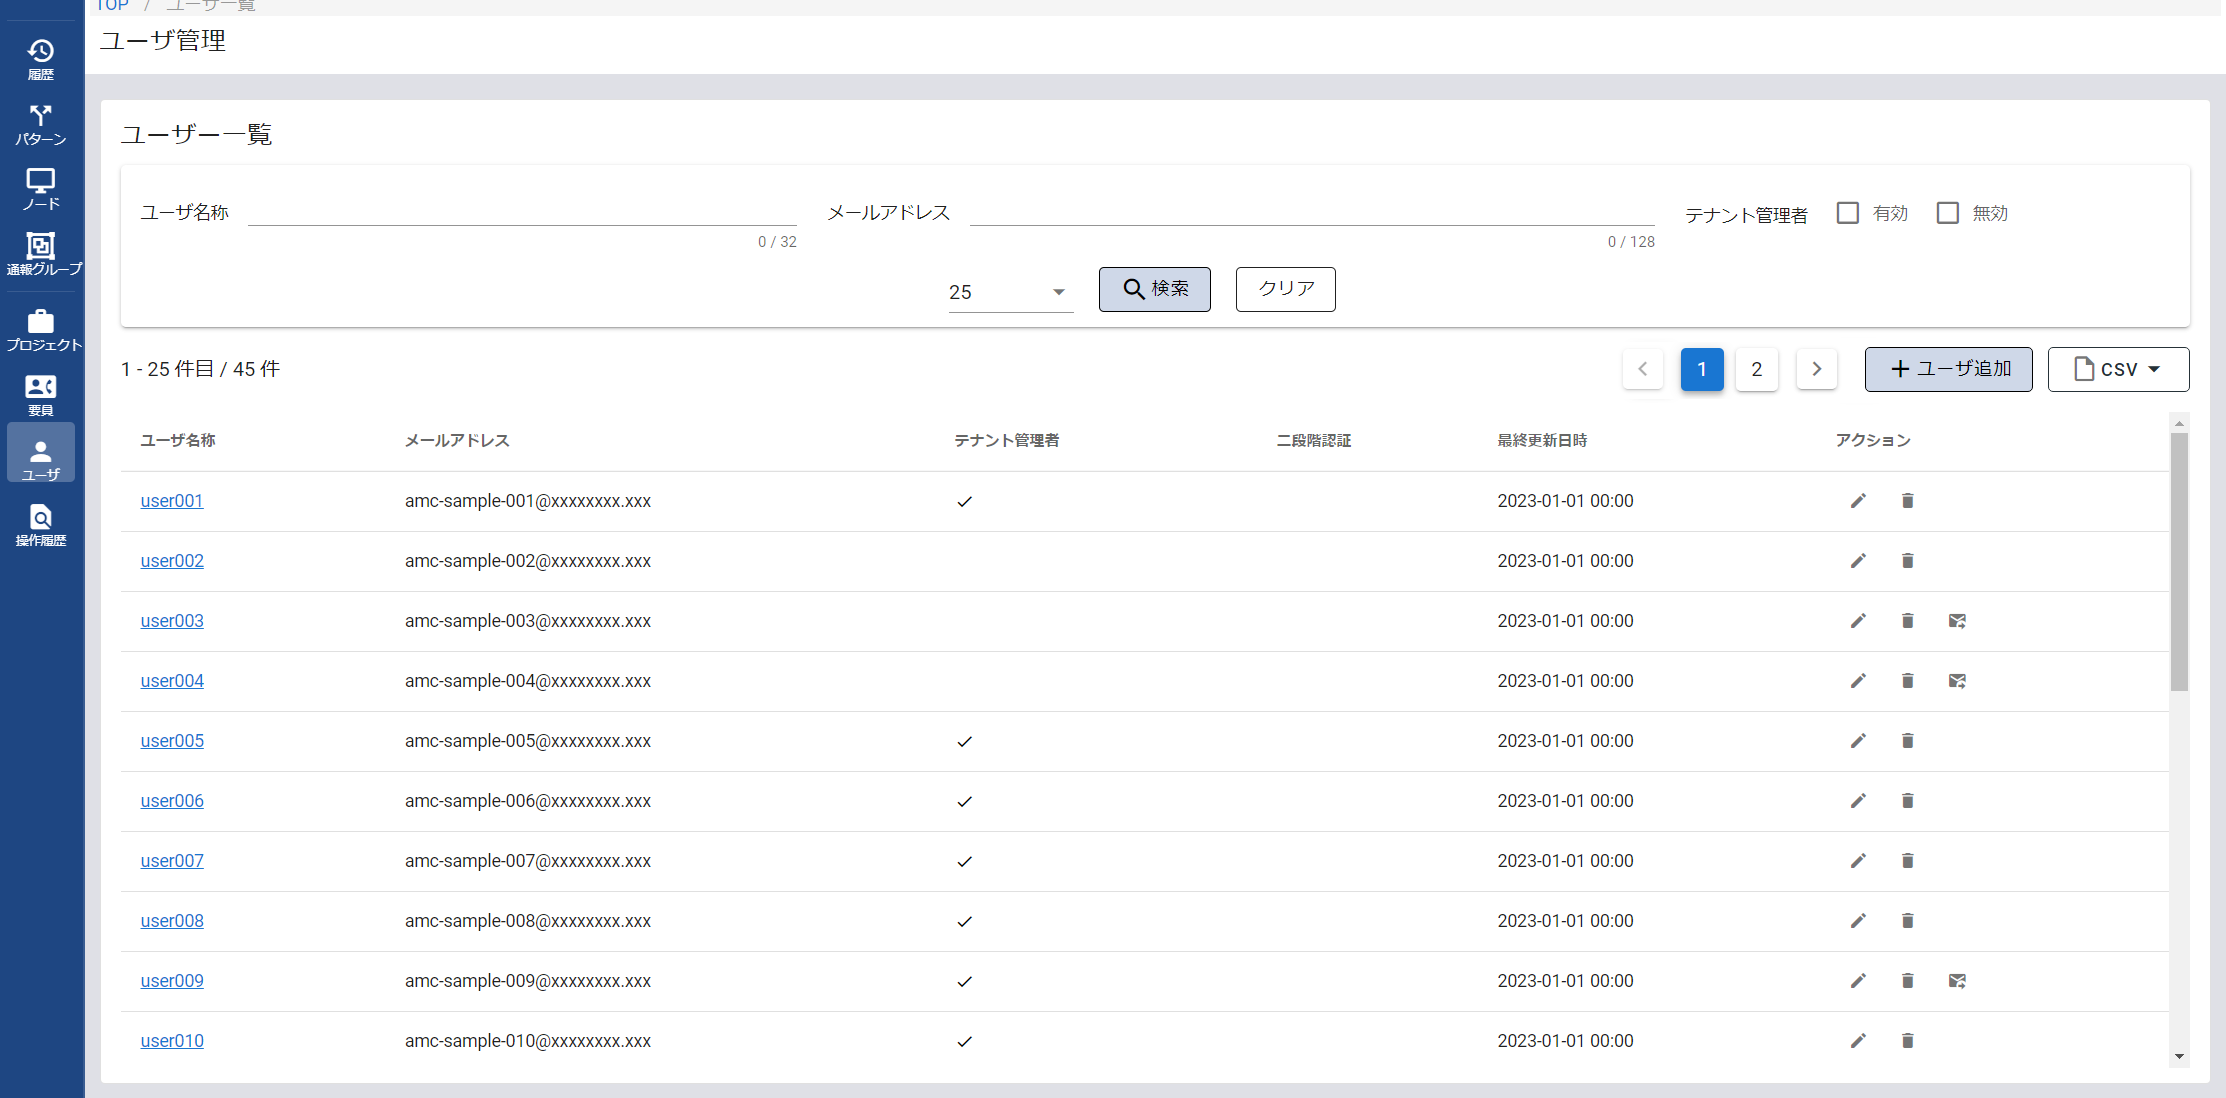Screen dimensions: 2226x1098
Task: Click the pencil edit icon for user001
Action: point(1858,501)
